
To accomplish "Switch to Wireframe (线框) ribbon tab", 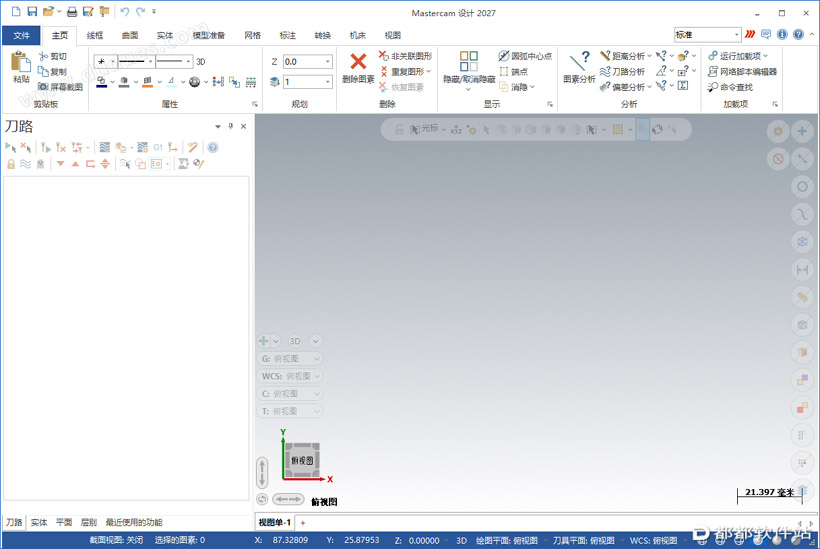I will pos(95,35).
